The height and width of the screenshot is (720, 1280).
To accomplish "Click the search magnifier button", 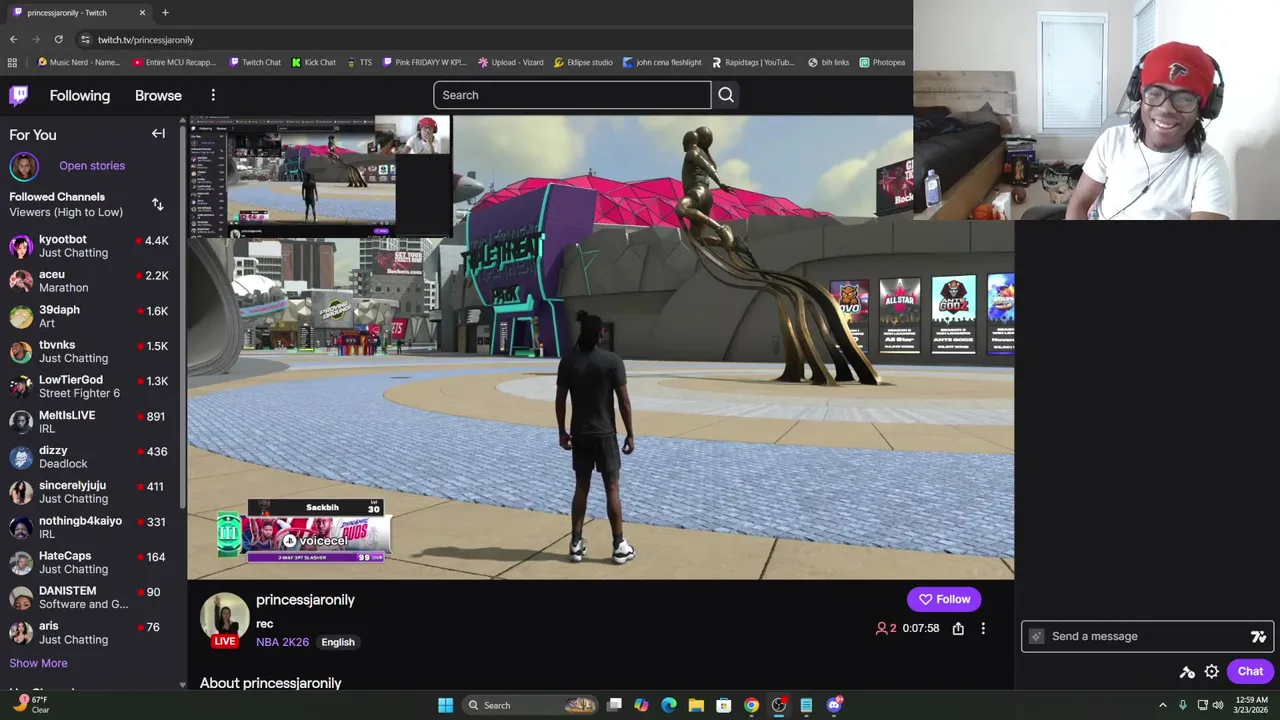I will click(x=726, y=95).
